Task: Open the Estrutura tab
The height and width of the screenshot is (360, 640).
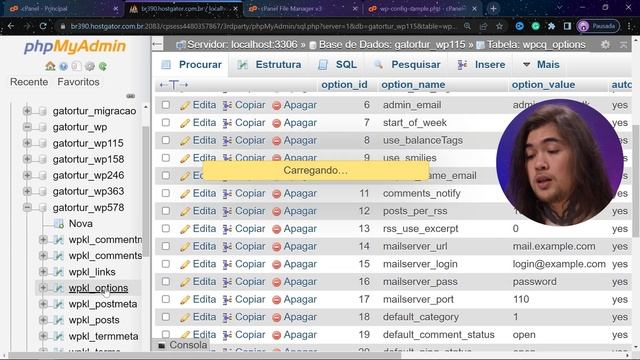Action: [x=270, y=64]
